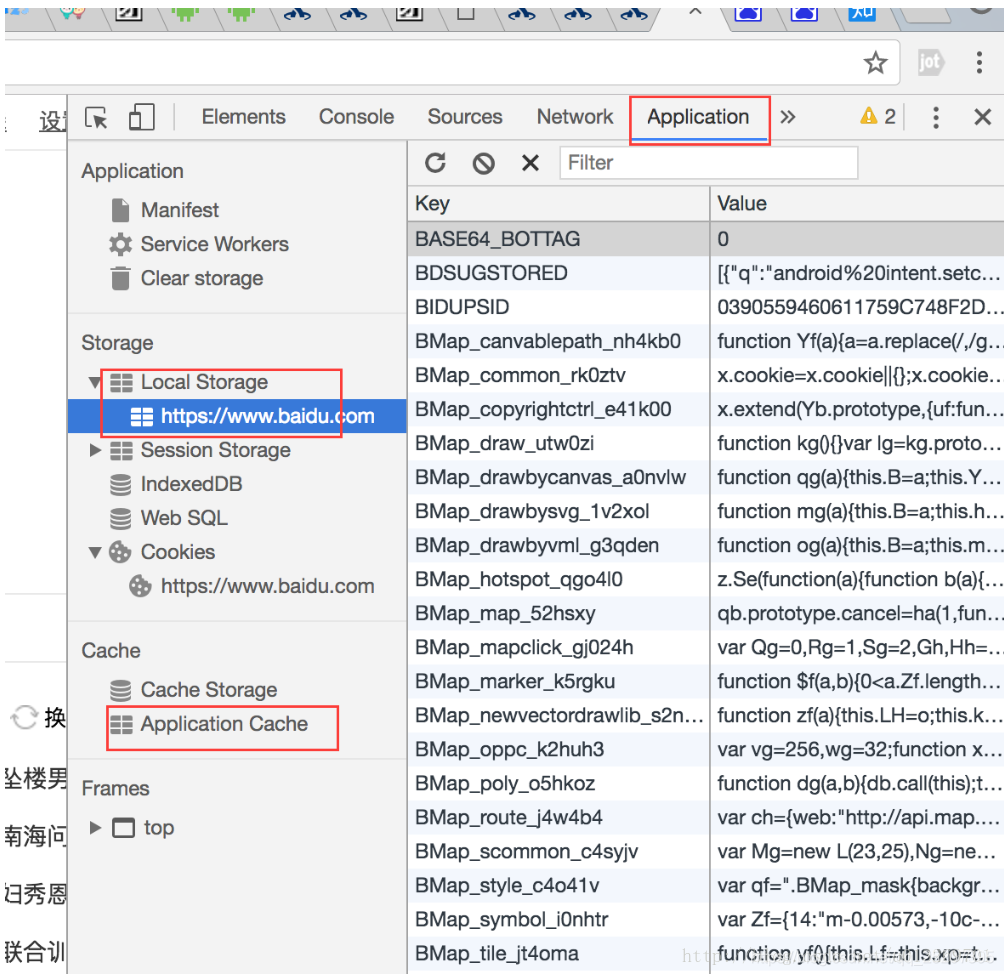The height and width of the screenshot is (976, 1004).
Task: Show more DevTools tabs via double chevron
Action: pos(788,117)
